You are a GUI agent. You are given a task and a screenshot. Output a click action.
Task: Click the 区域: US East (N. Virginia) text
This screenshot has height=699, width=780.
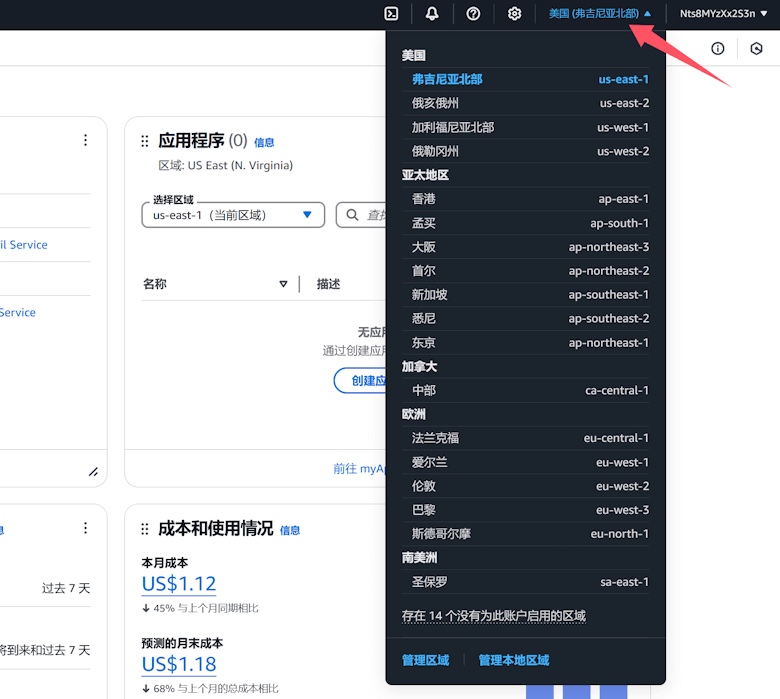[225, 165]
